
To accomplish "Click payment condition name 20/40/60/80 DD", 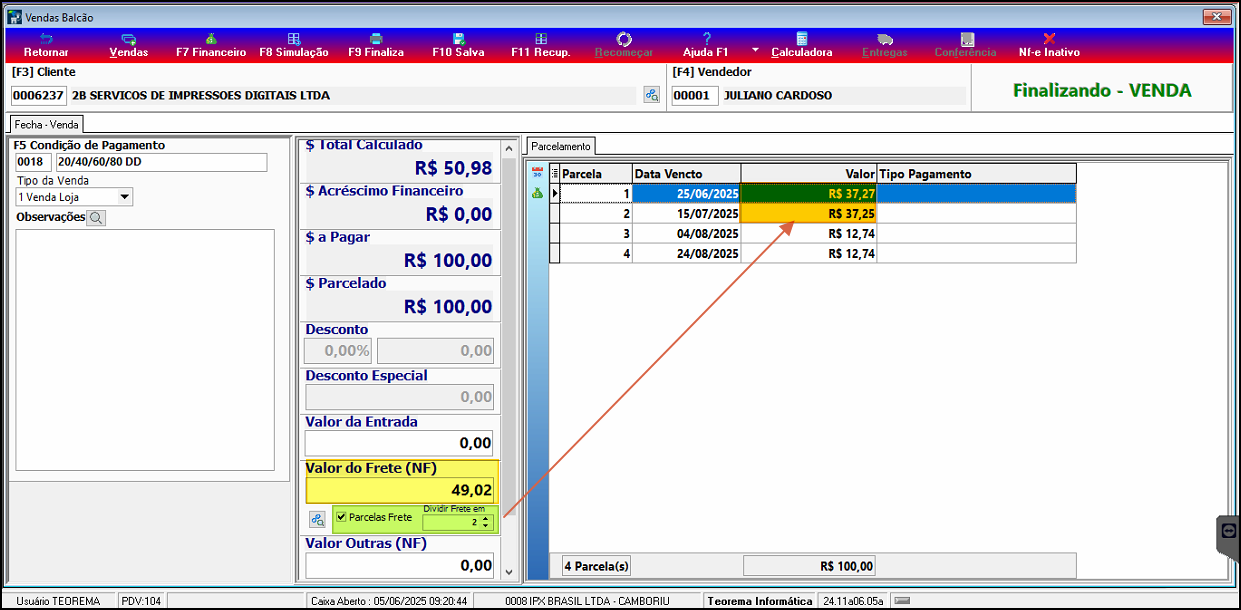I will coord(161,162).
